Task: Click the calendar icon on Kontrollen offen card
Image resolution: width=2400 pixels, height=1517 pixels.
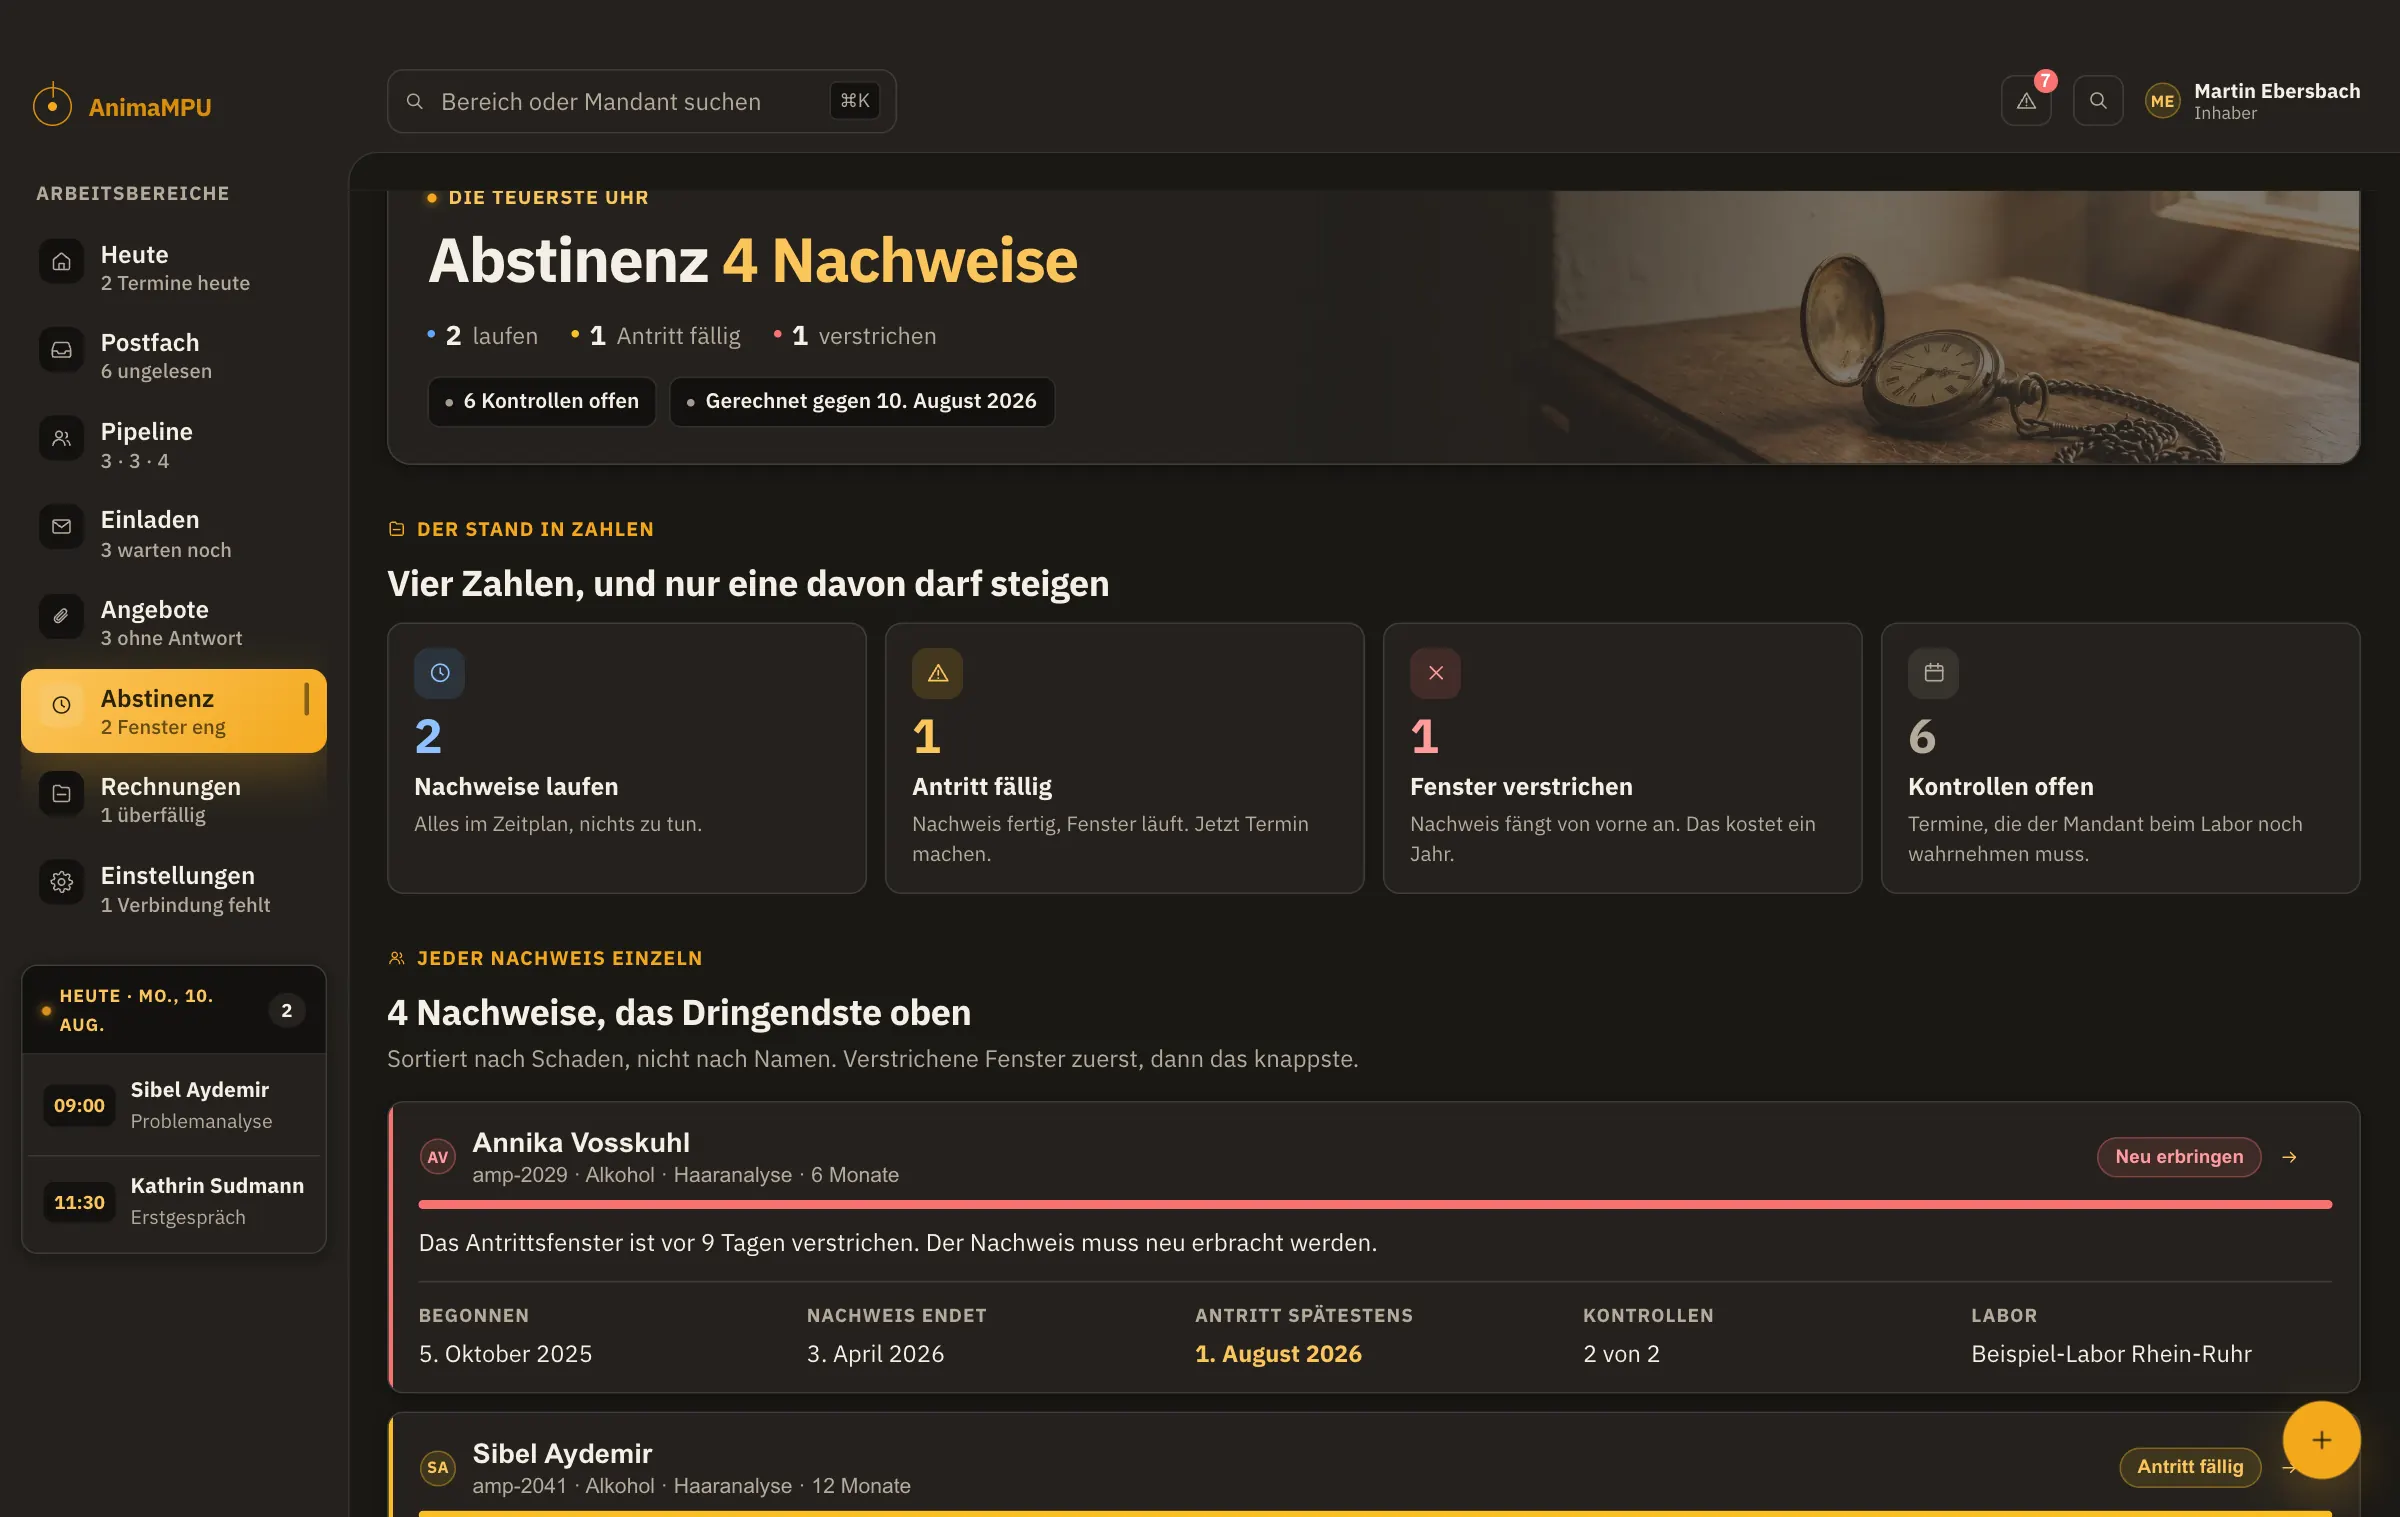Action: [x=1934, y=673]
